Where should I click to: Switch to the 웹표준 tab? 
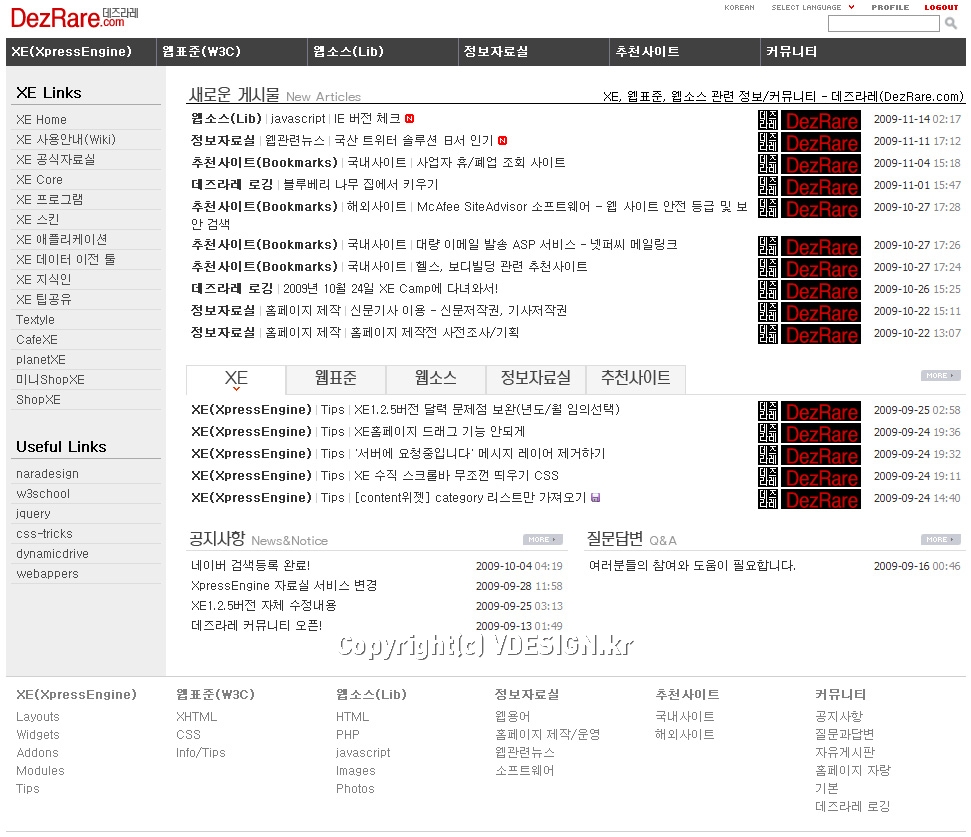tap(336, 379)
